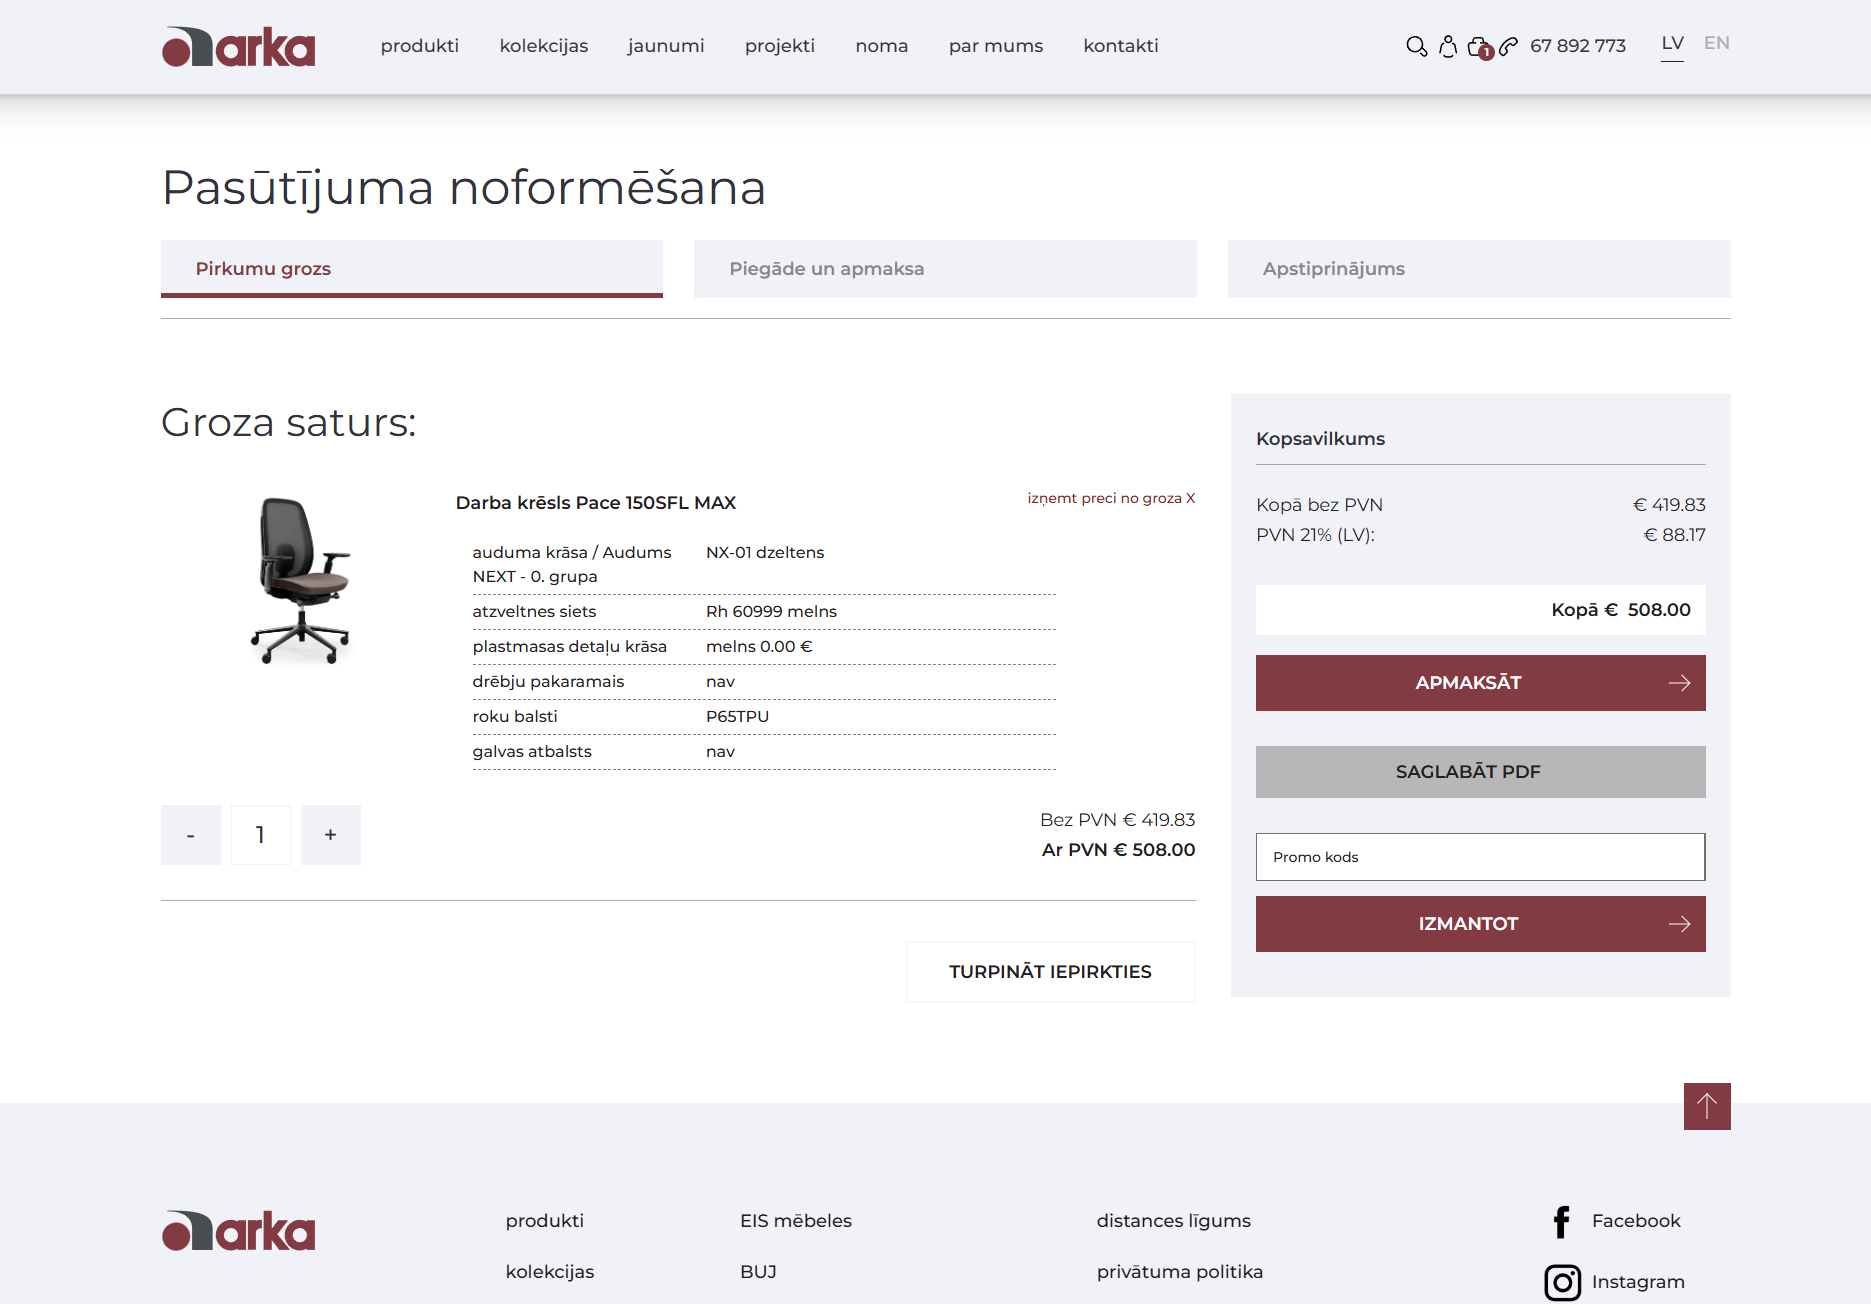Open the shopping cart icon
The width and height of the screenshot is (1871, 1304).
[1479, 47]
